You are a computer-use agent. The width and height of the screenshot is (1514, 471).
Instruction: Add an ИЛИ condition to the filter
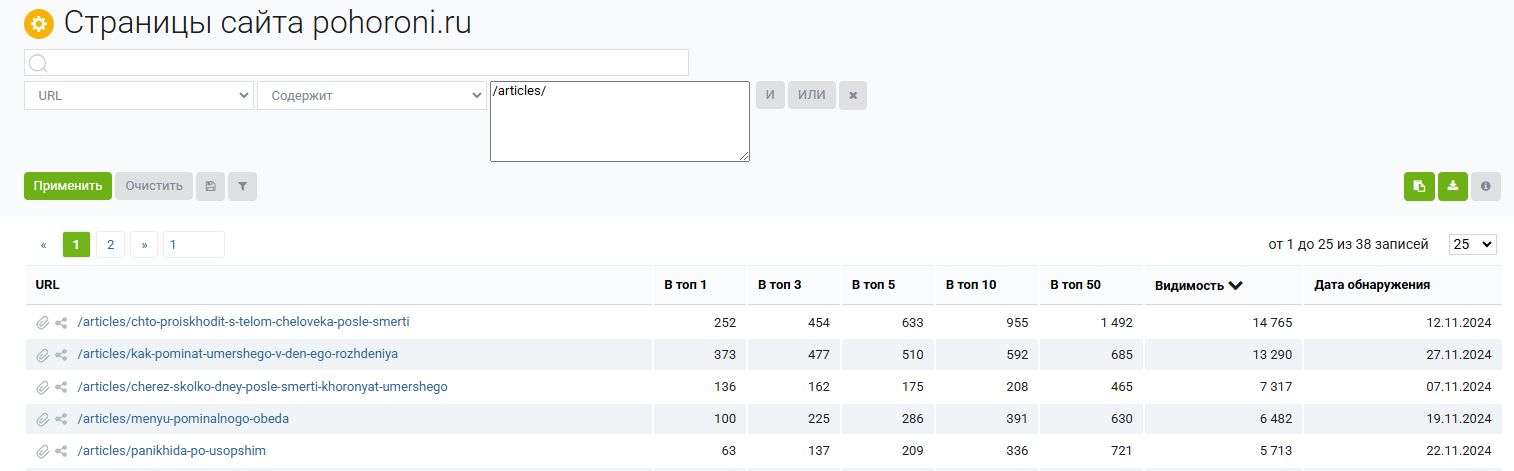click(811, 95)
